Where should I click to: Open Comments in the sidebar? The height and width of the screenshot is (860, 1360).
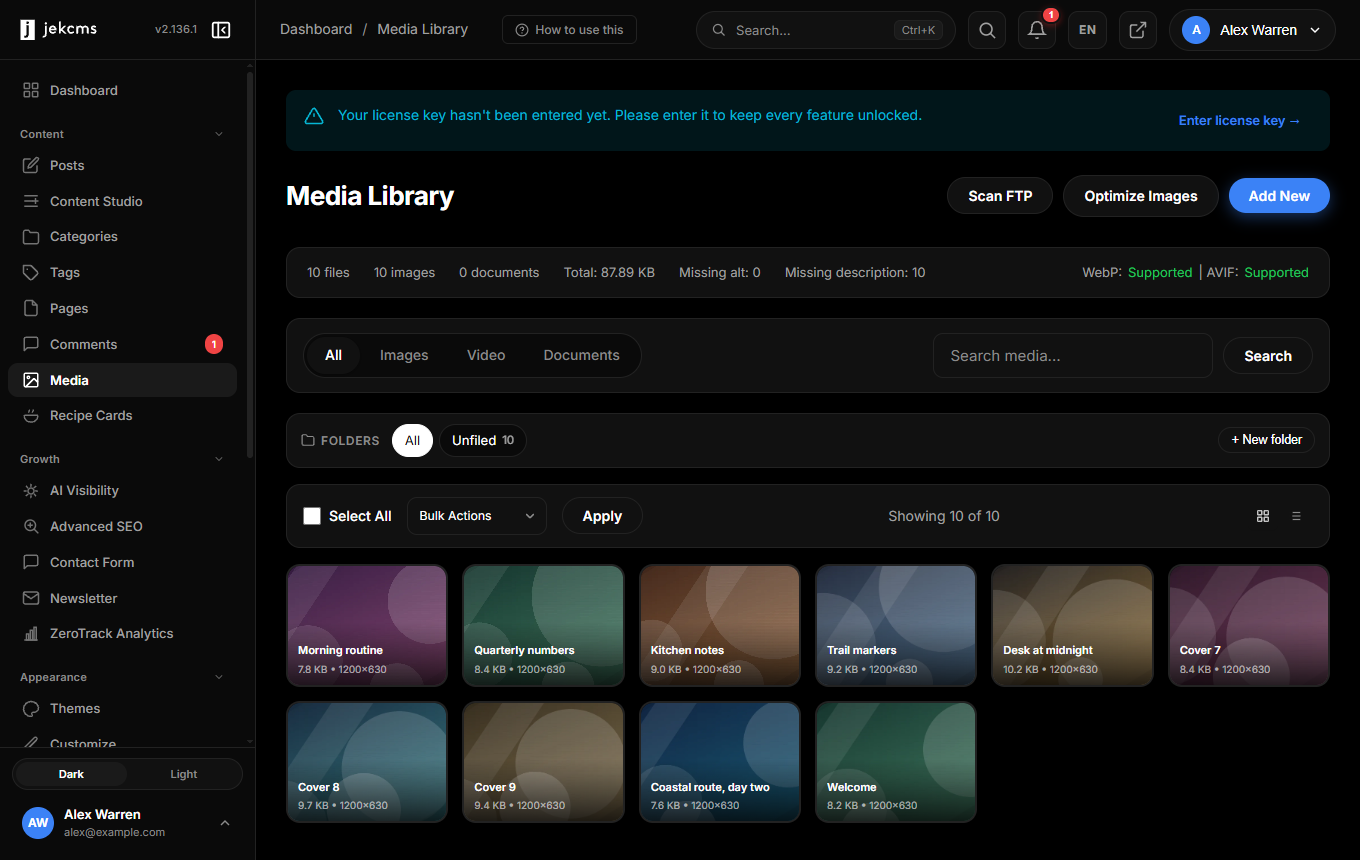122,344
